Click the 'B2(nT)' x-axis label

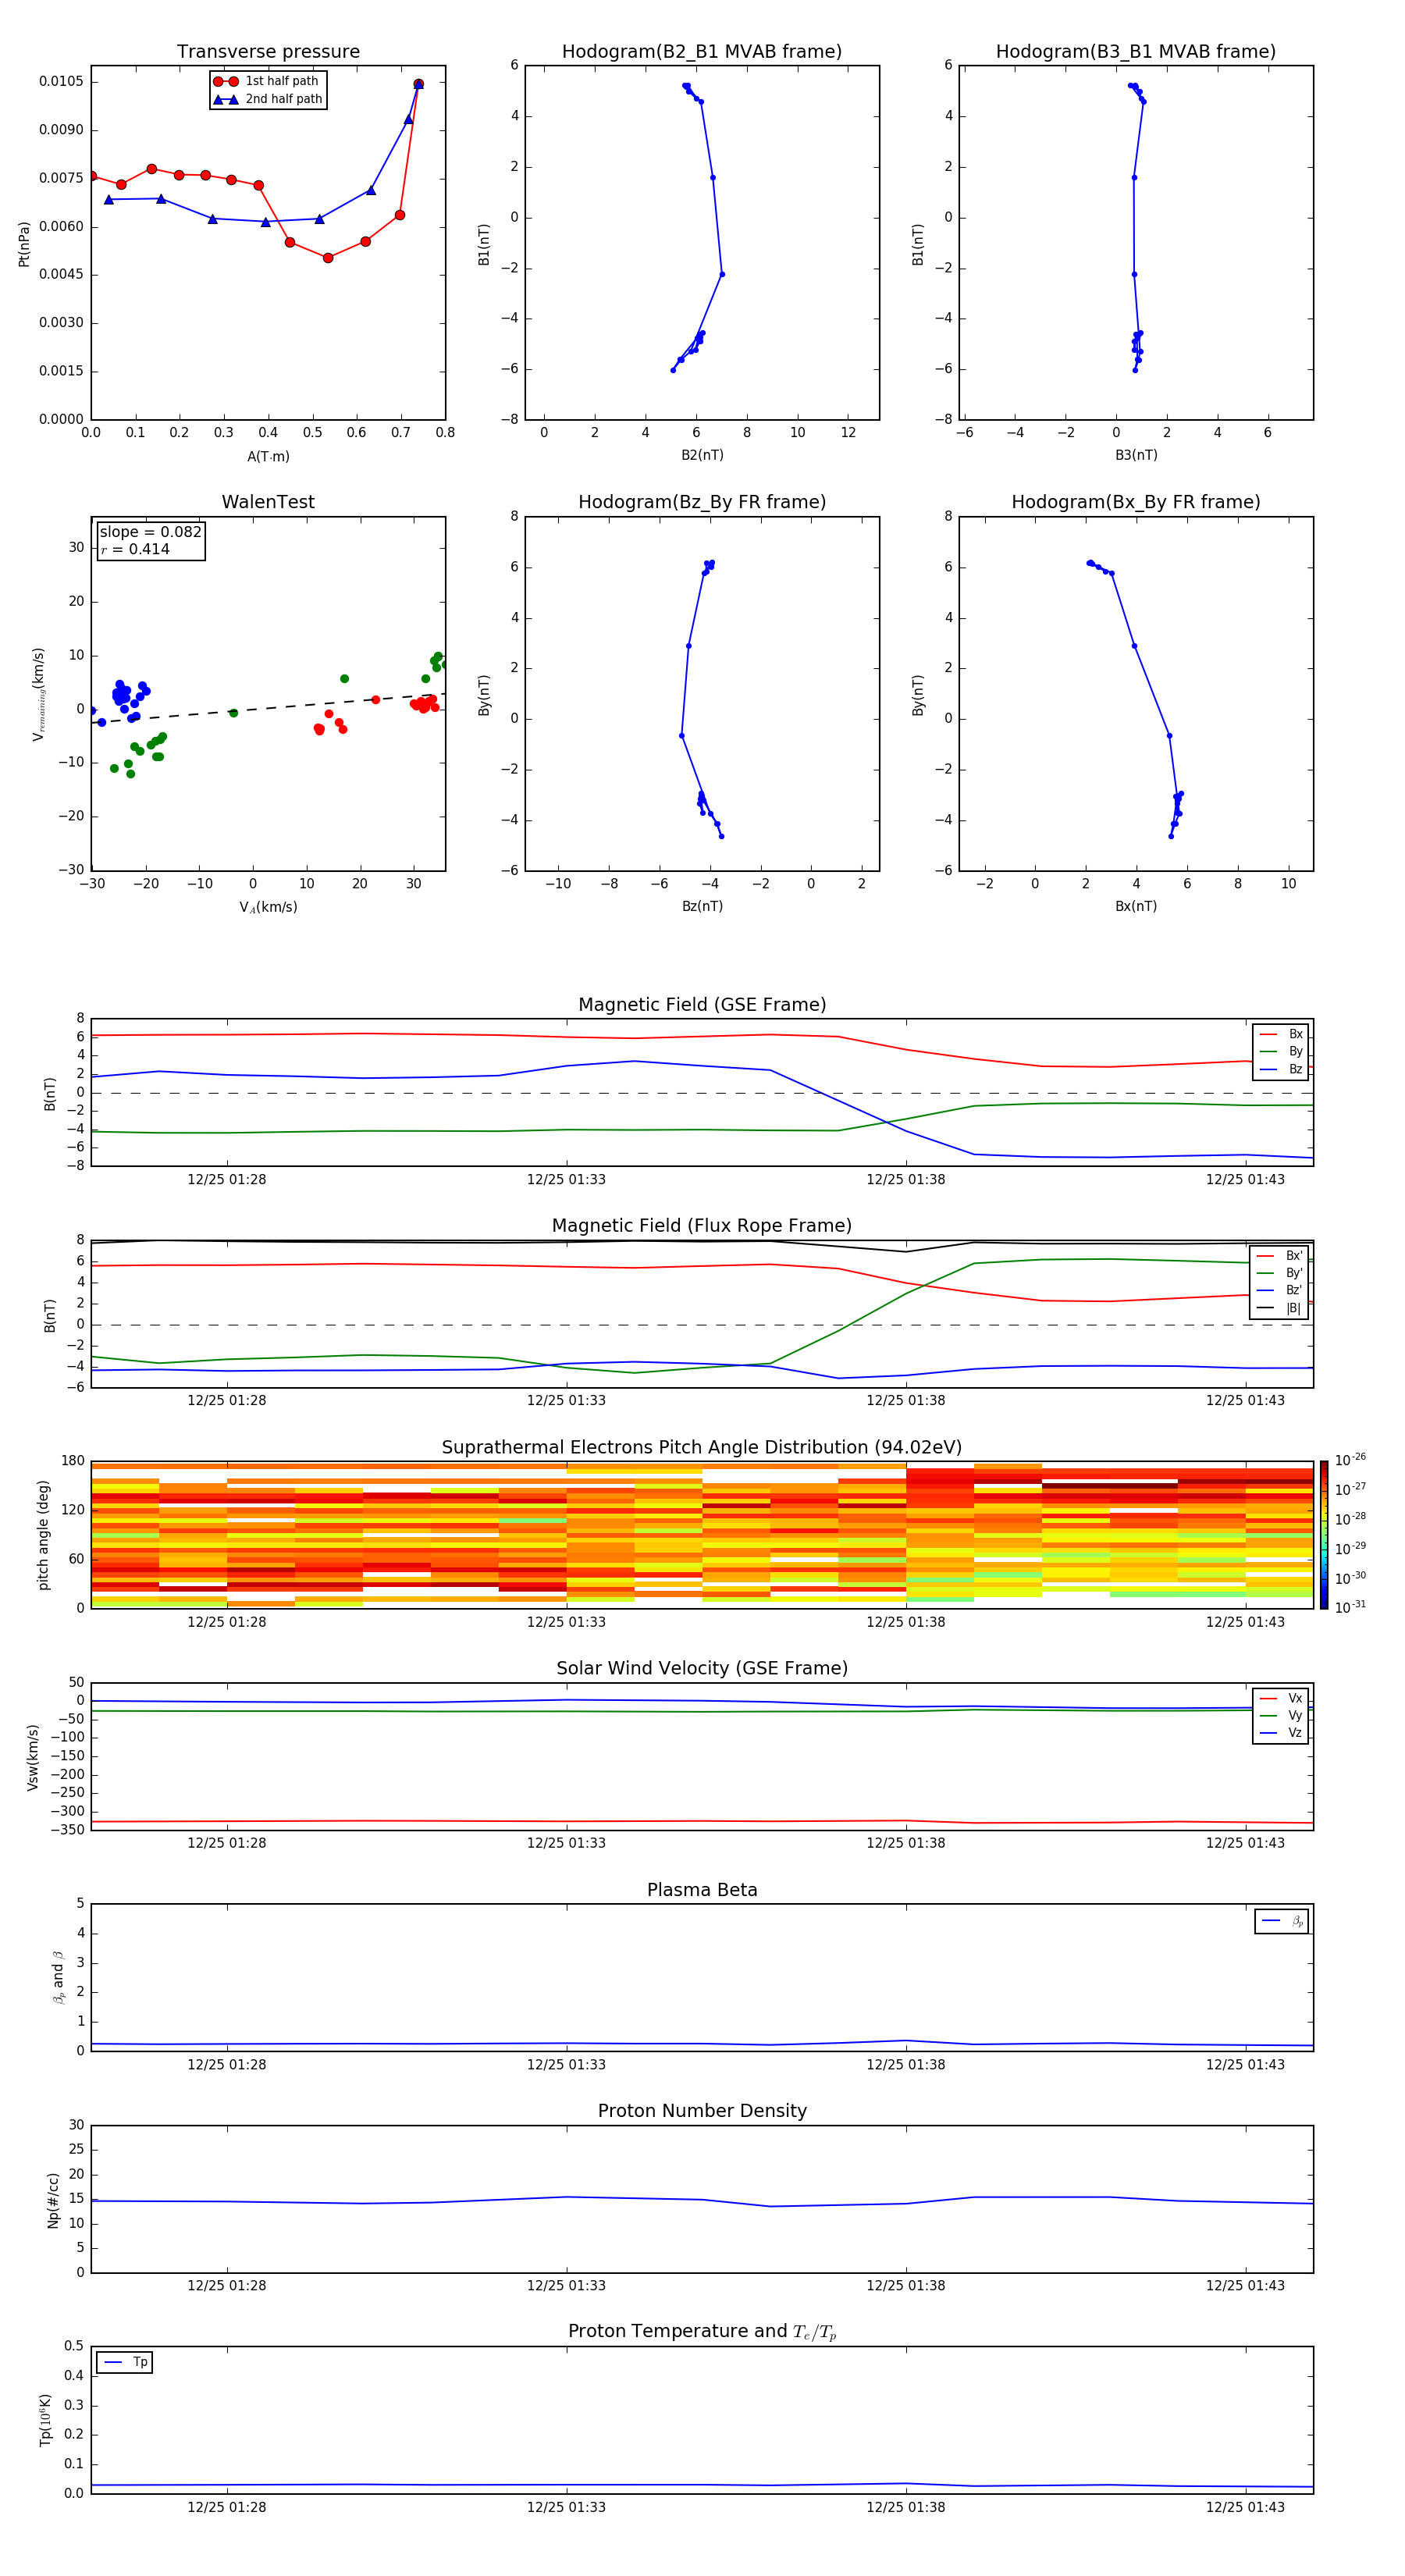(702, 455)
